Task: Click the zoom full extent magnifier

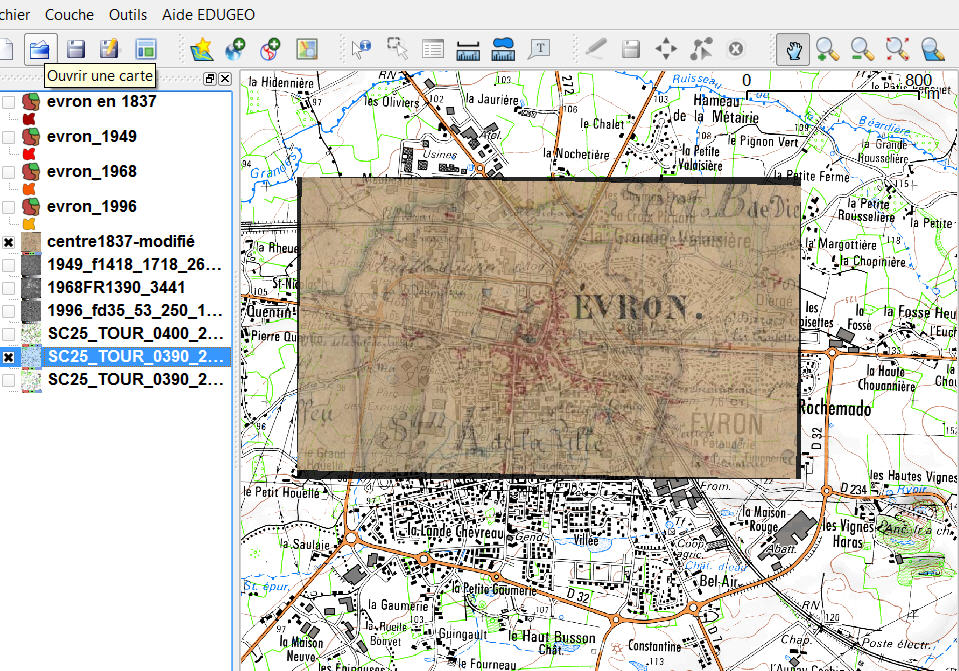Action: coord(898,49)
